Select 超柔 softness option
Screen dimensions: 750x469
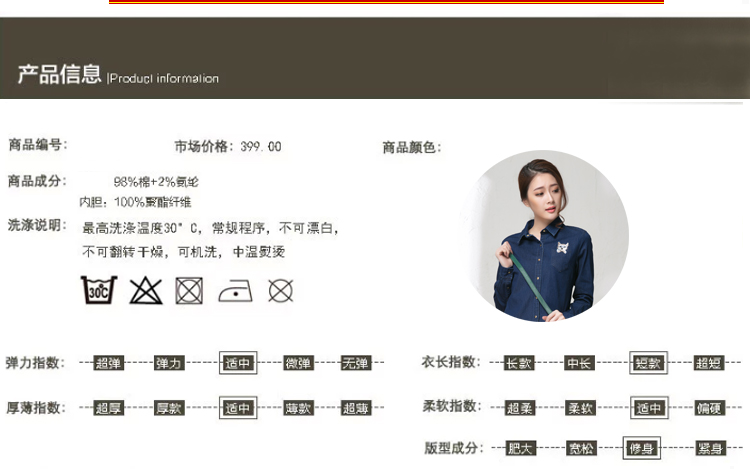[x=520, y=408]
